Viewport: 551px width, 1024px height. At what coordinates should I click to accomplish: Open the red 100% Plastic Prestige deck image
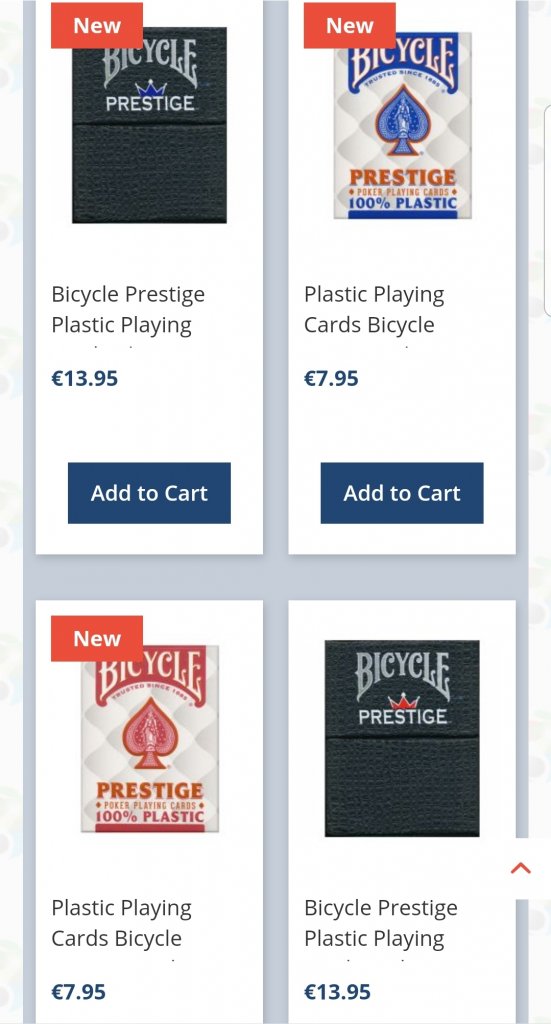point(150,738)
